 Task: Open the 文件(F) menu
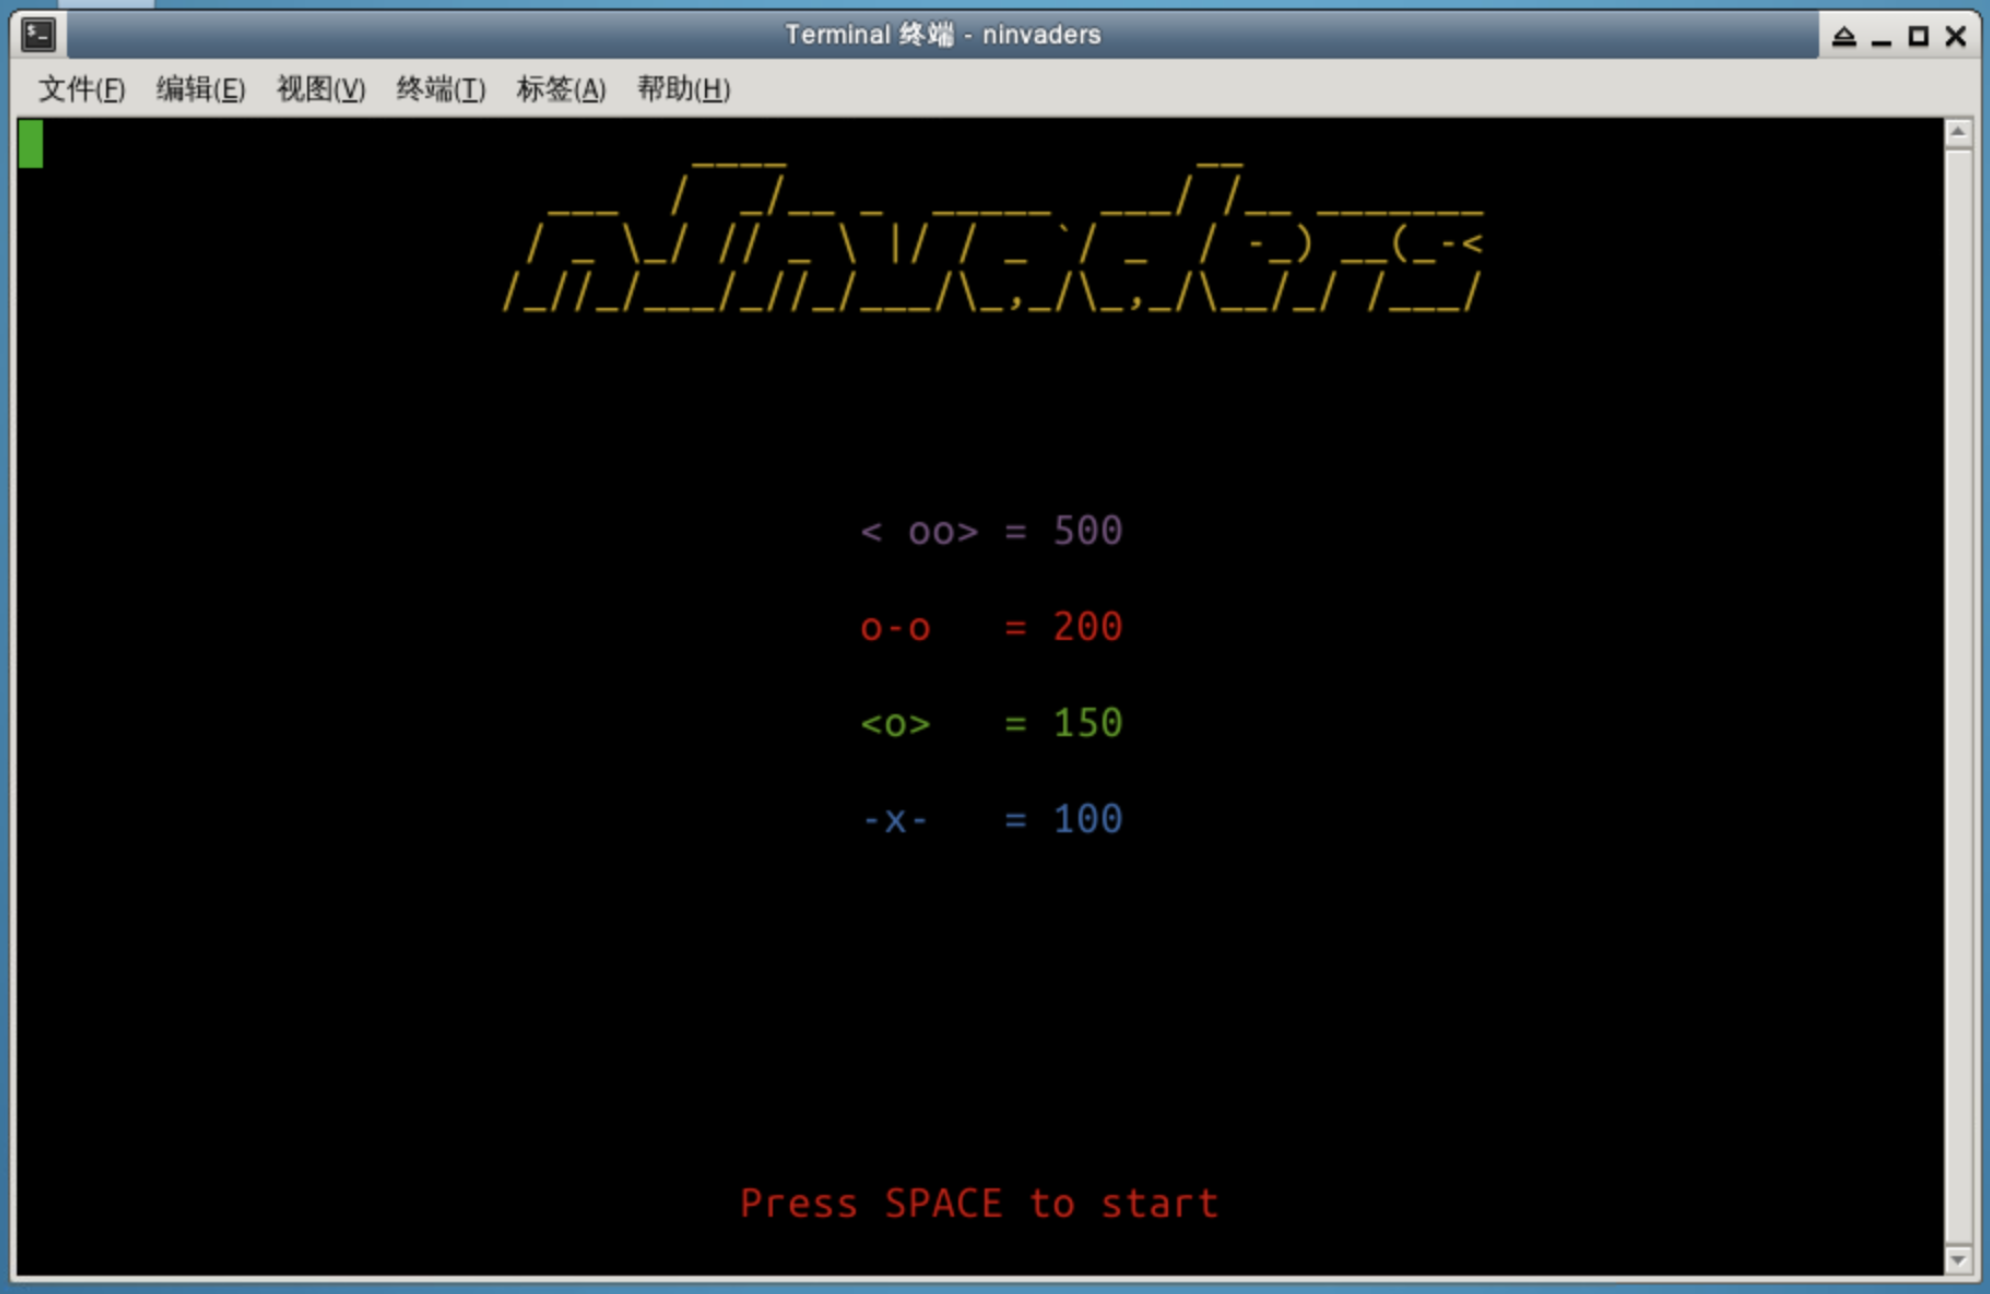pos(81,89)
